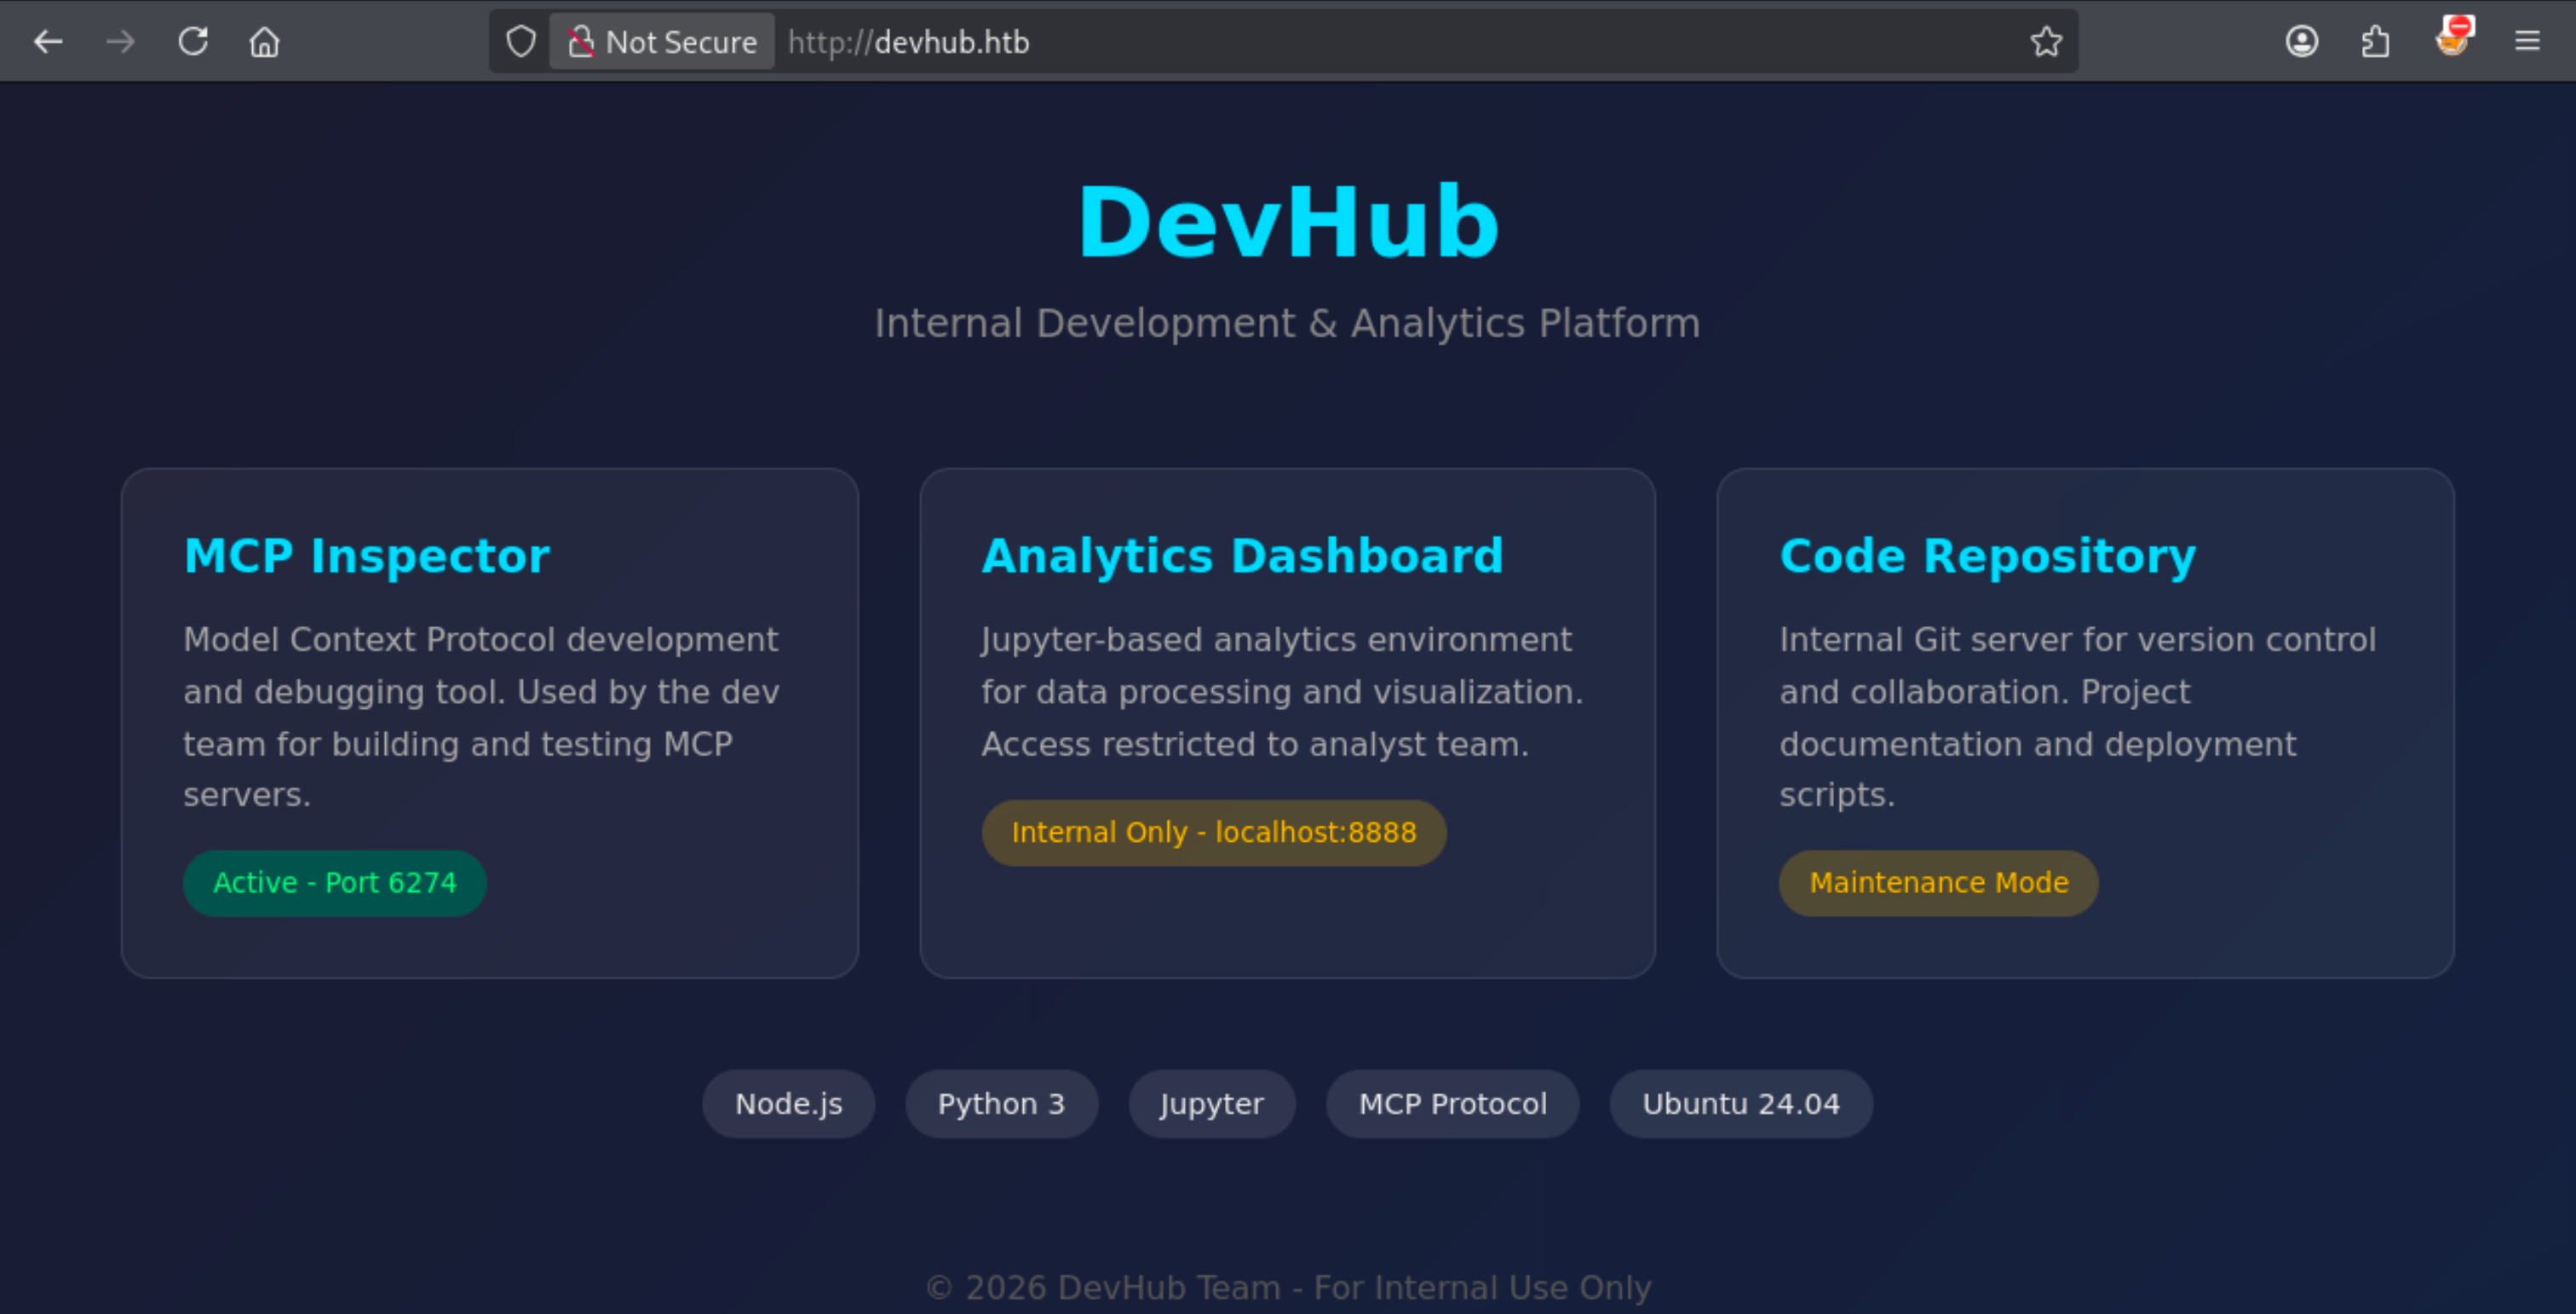Screen dimensions: 2576x1314
Task: Click the Python 3 tag
Action: (x=1002, y=1104)
